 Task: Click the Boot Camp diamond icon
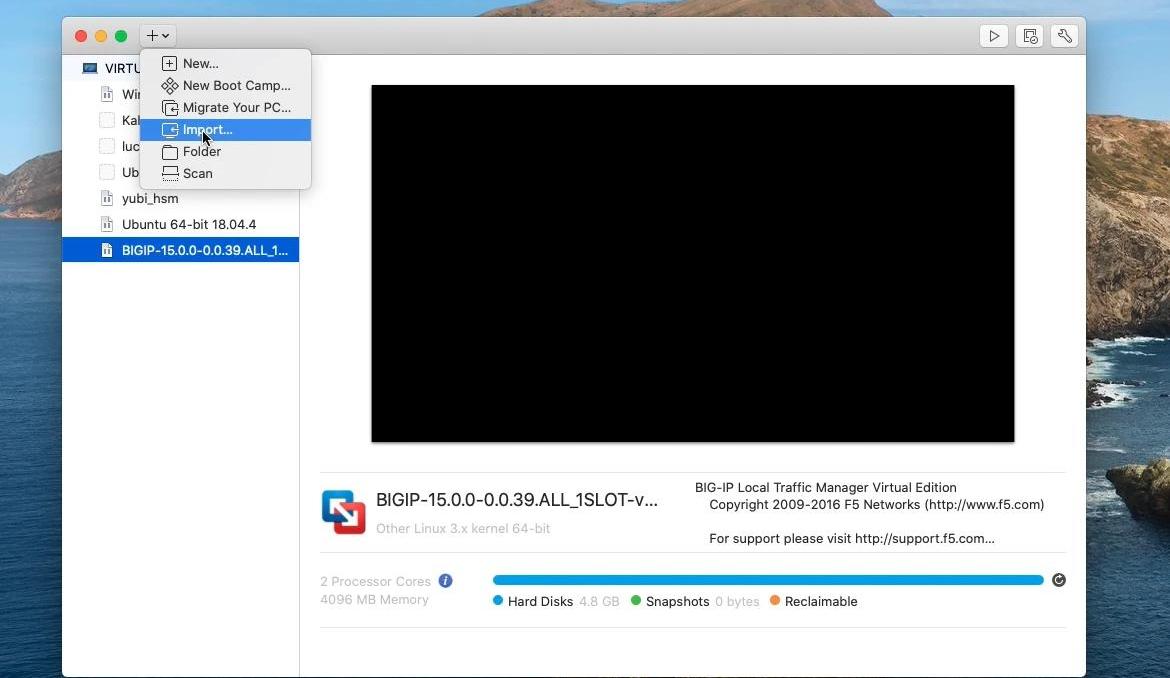[169, 86]
